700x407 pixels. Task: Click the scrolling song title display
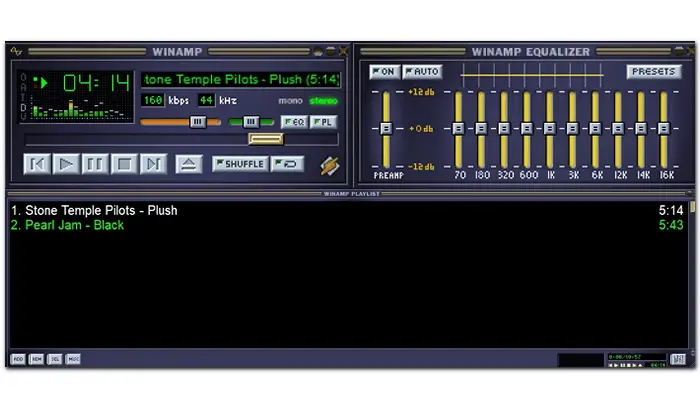coord(241,80)
